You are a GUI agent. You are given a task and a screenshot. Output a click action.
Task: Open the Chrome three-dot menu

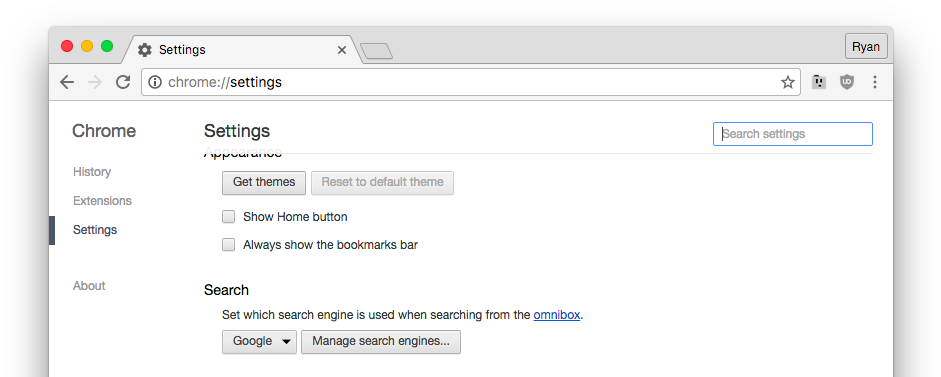(x=874, y=82)
